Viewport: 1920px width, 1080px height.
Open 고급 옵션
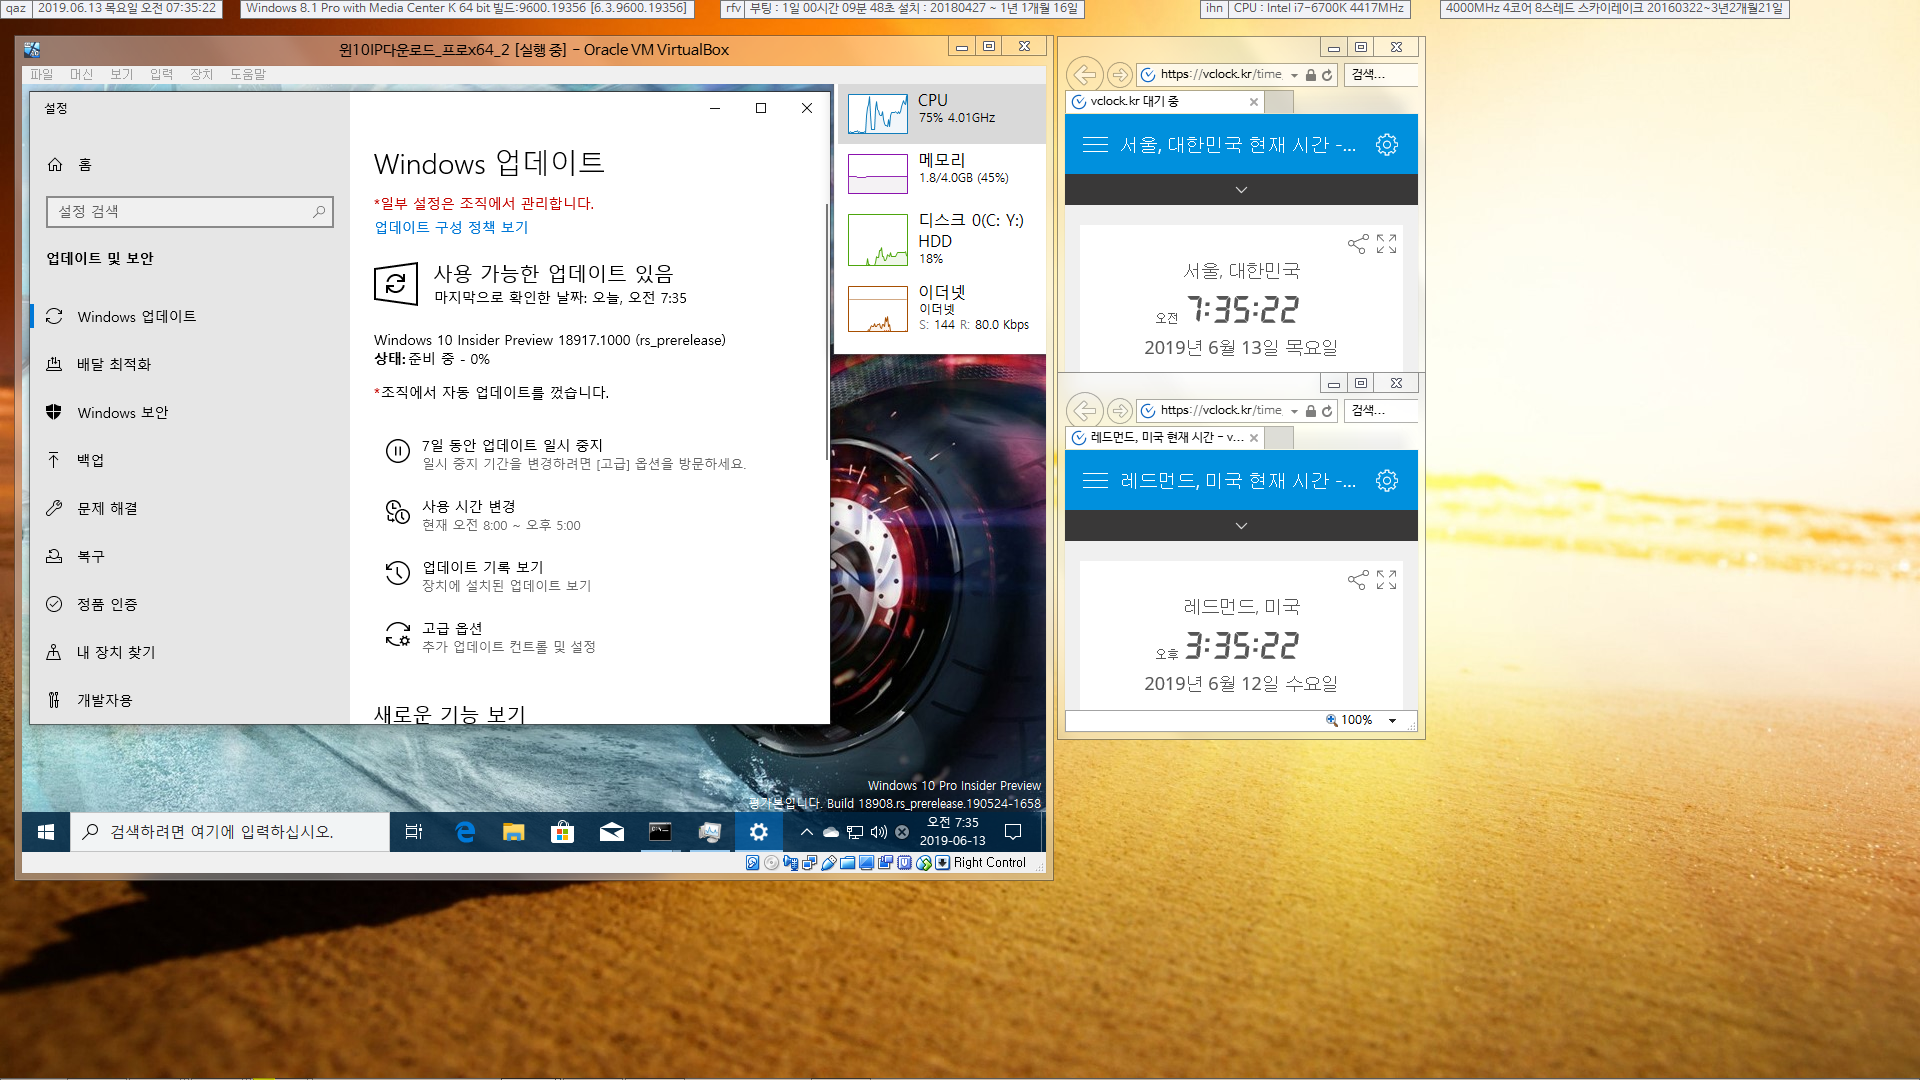tap(490, 637)
